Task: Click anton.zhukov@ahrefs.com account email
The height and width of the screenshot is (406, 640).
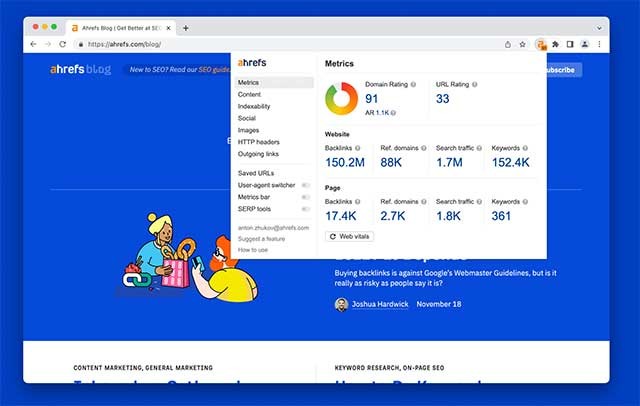Action: click(x=273, y=228)
